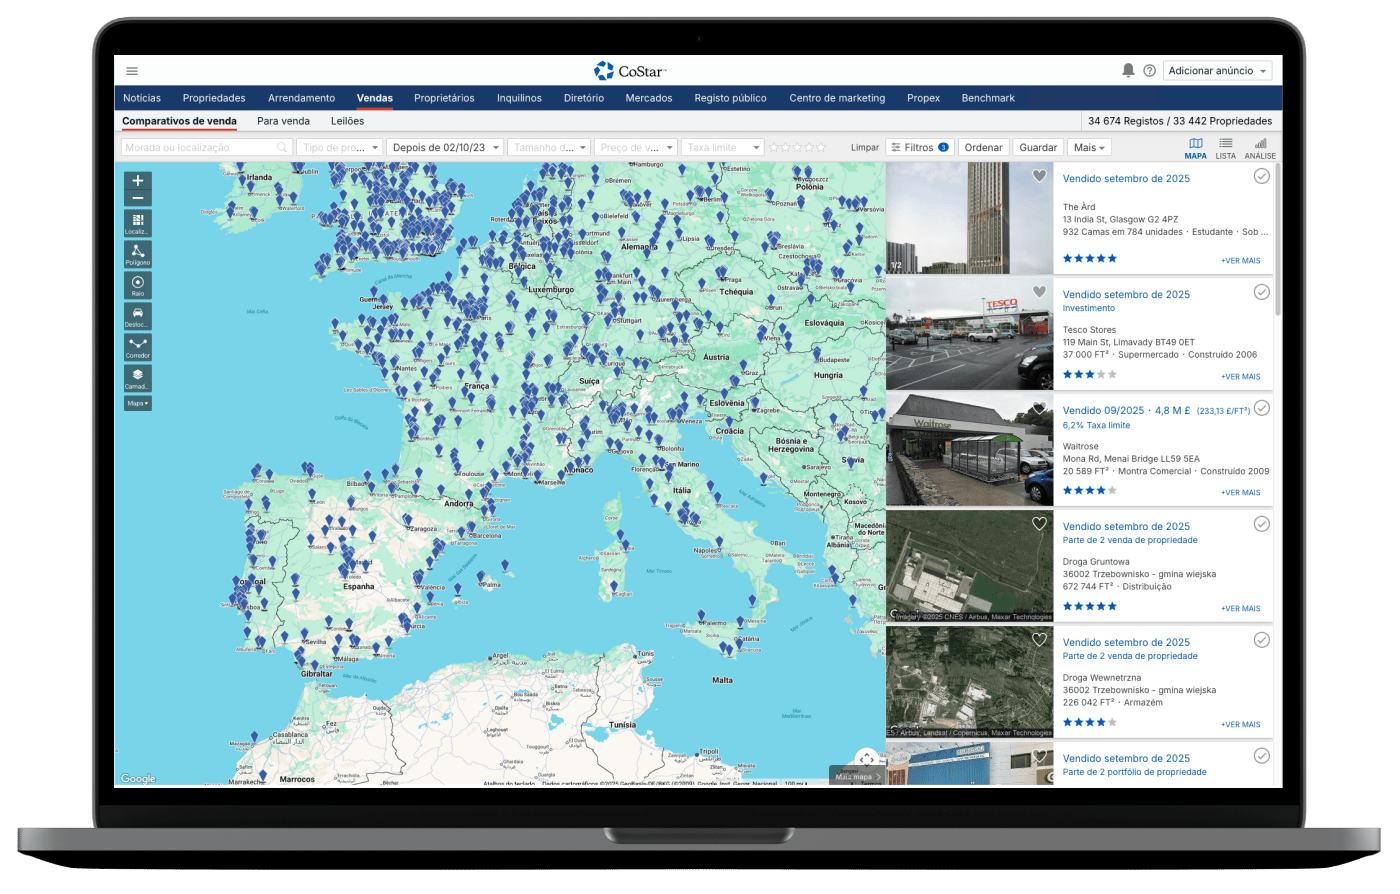Image resolution: width=1400 pixels, height=894 pixels.
Task: Activate the Corredor corridor tool
Action: coord(138,347)
